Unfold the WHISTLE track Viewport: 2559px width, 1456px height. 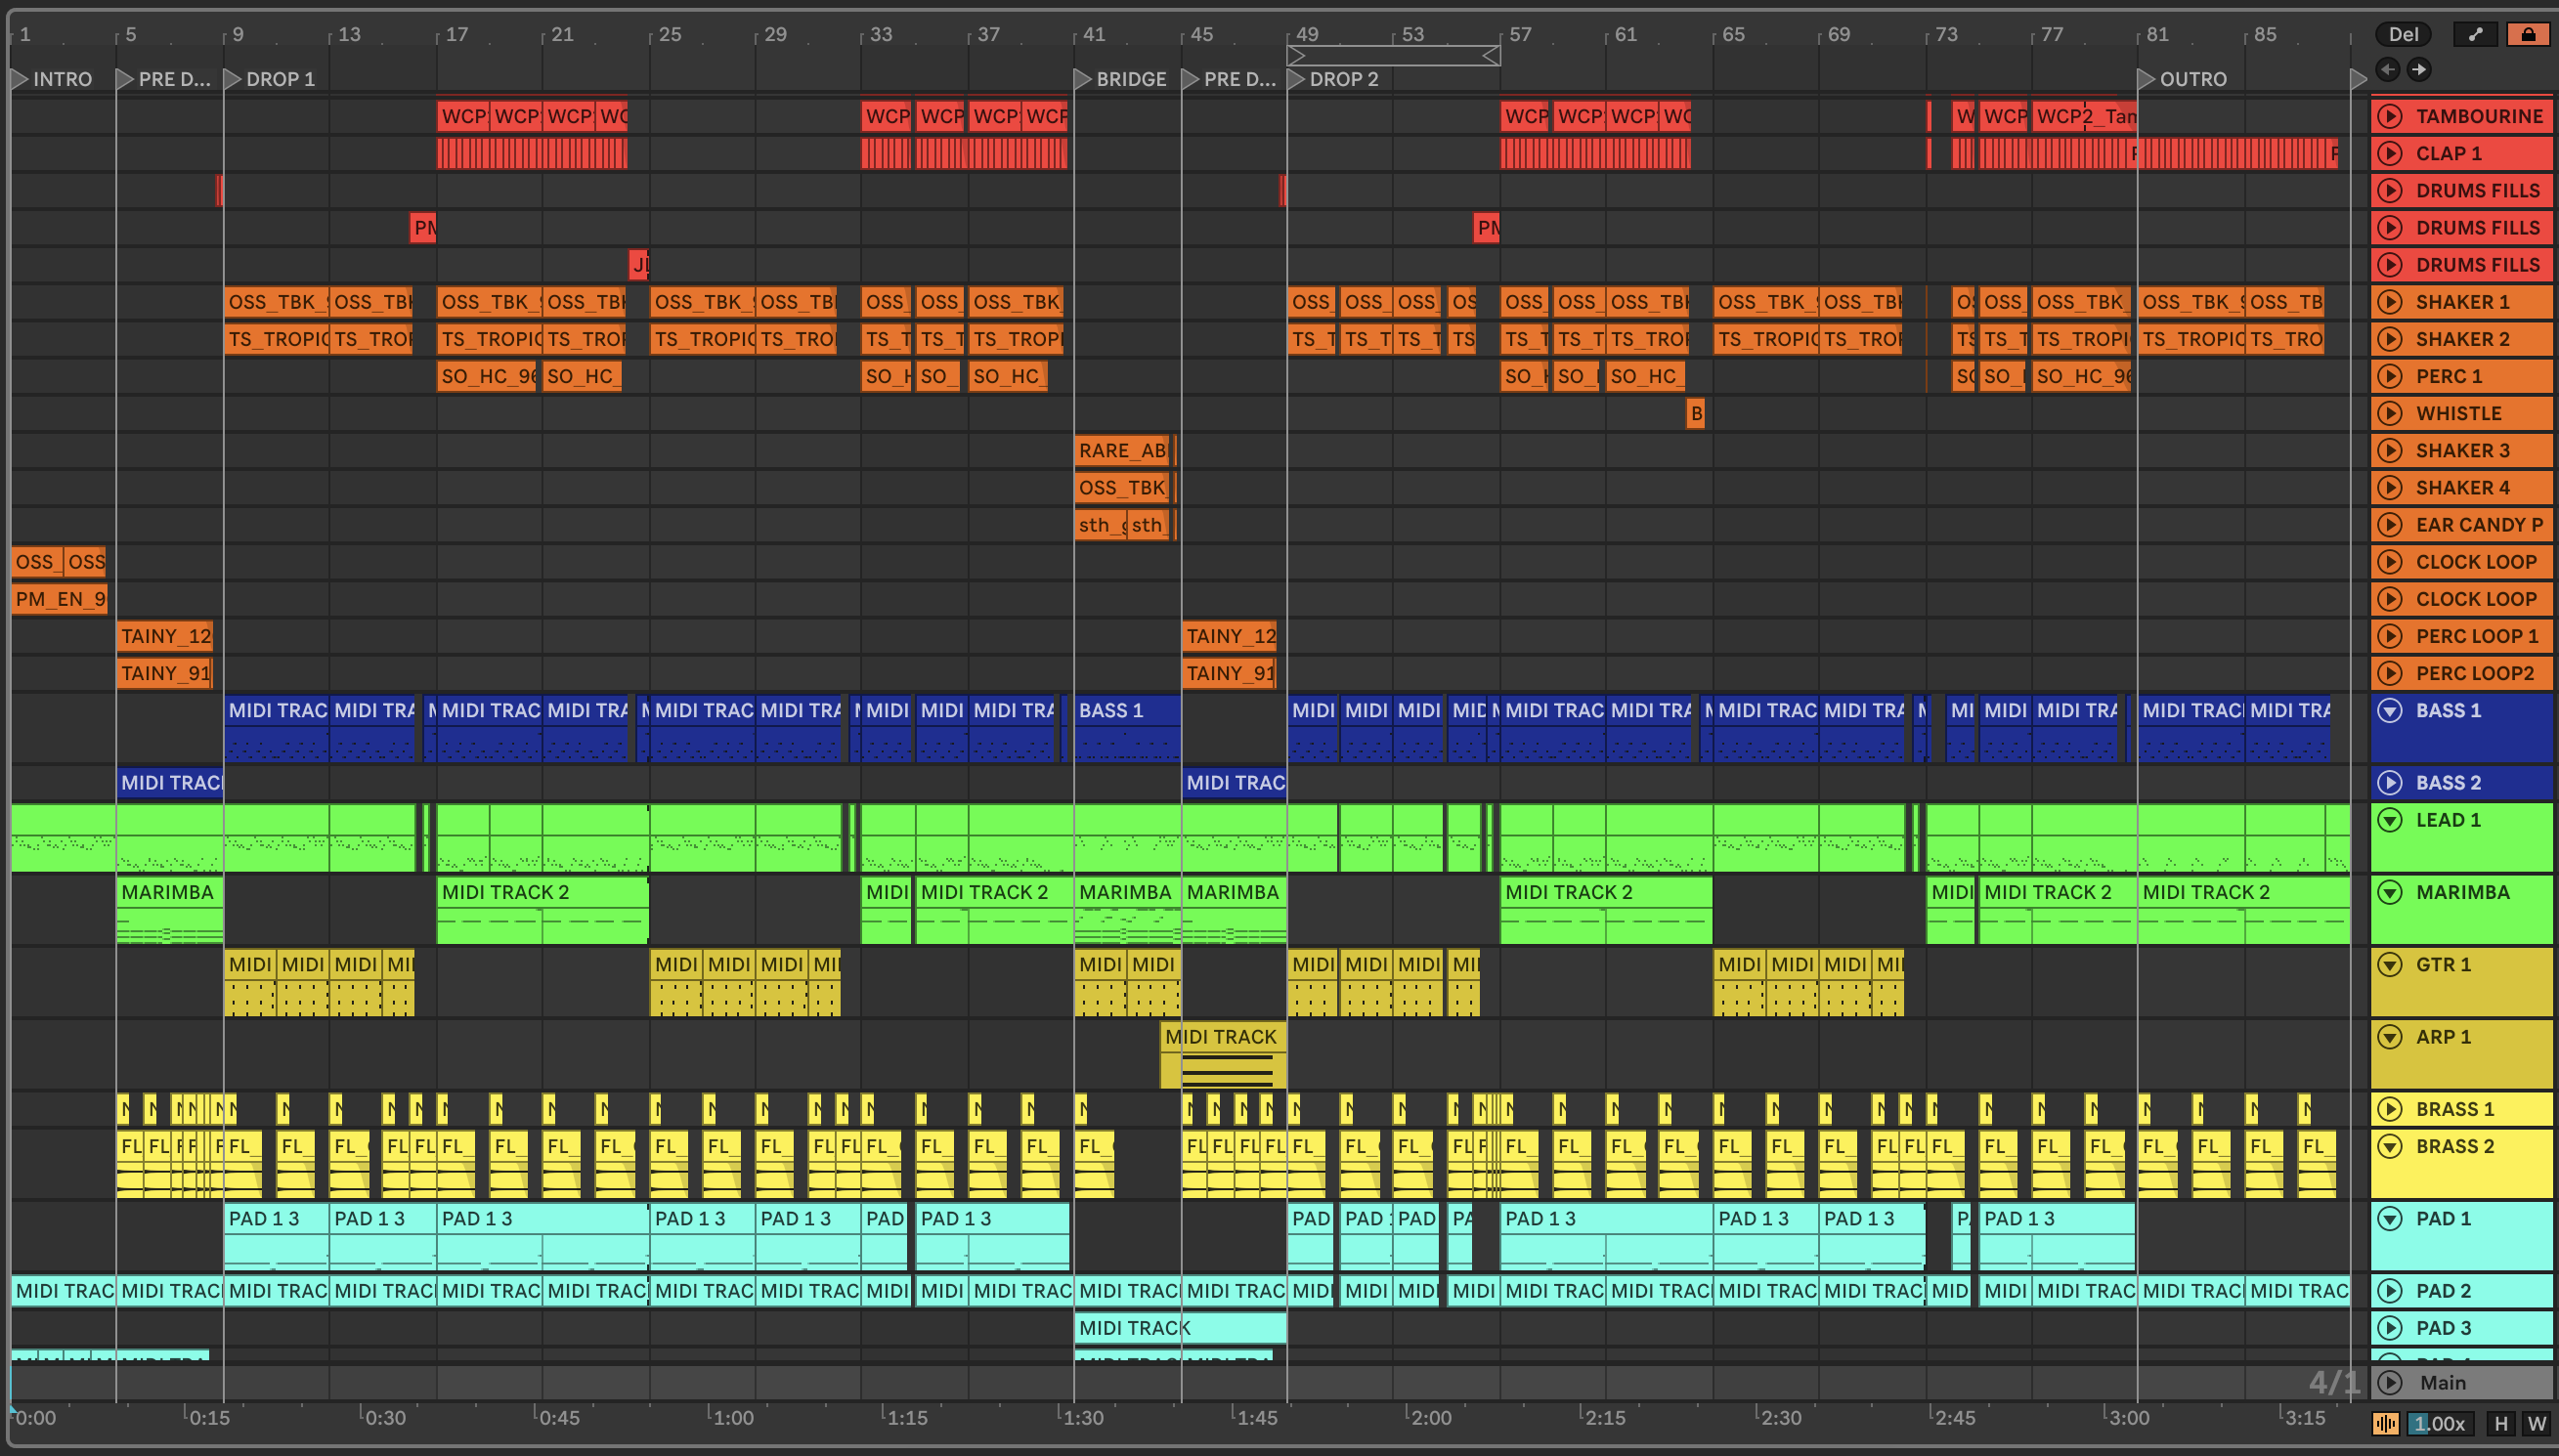pos(2390,413)
